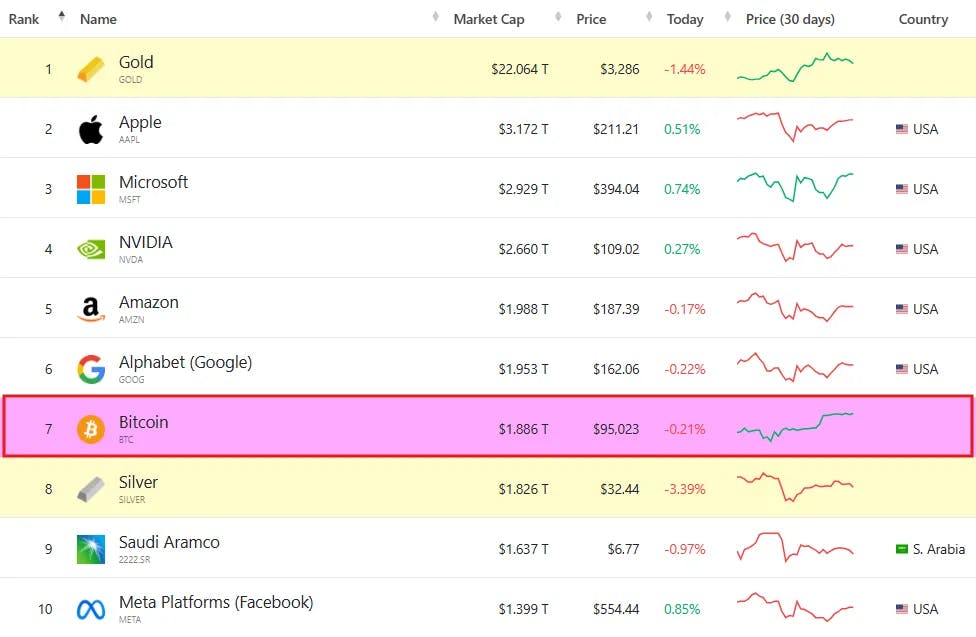Screen dimensions: 976x637
Task: Click the Saudi Arabia flag icon
Action: pos(902,549)
